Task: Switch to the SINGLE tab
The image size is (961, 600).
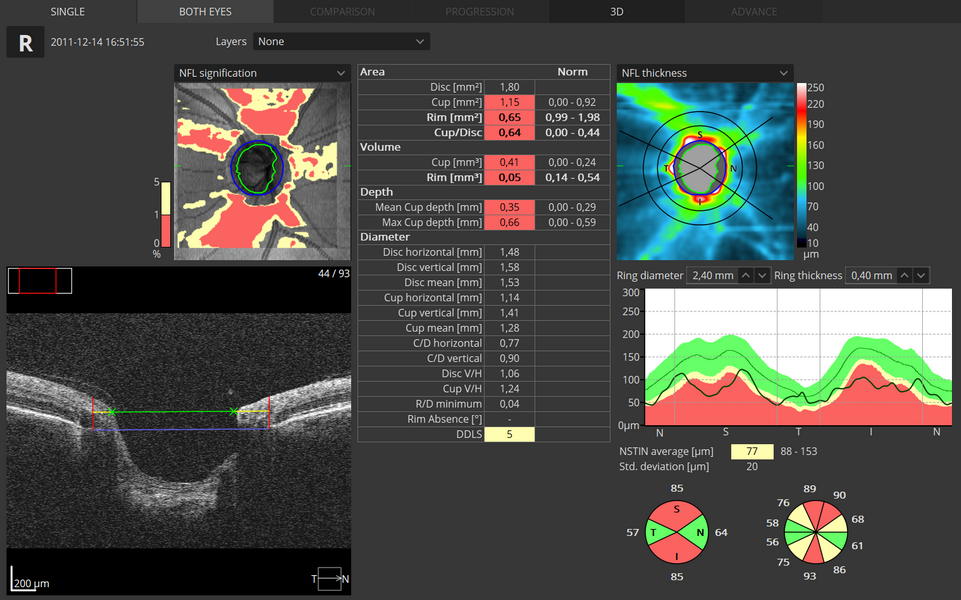Action: [x=68, y=12]
